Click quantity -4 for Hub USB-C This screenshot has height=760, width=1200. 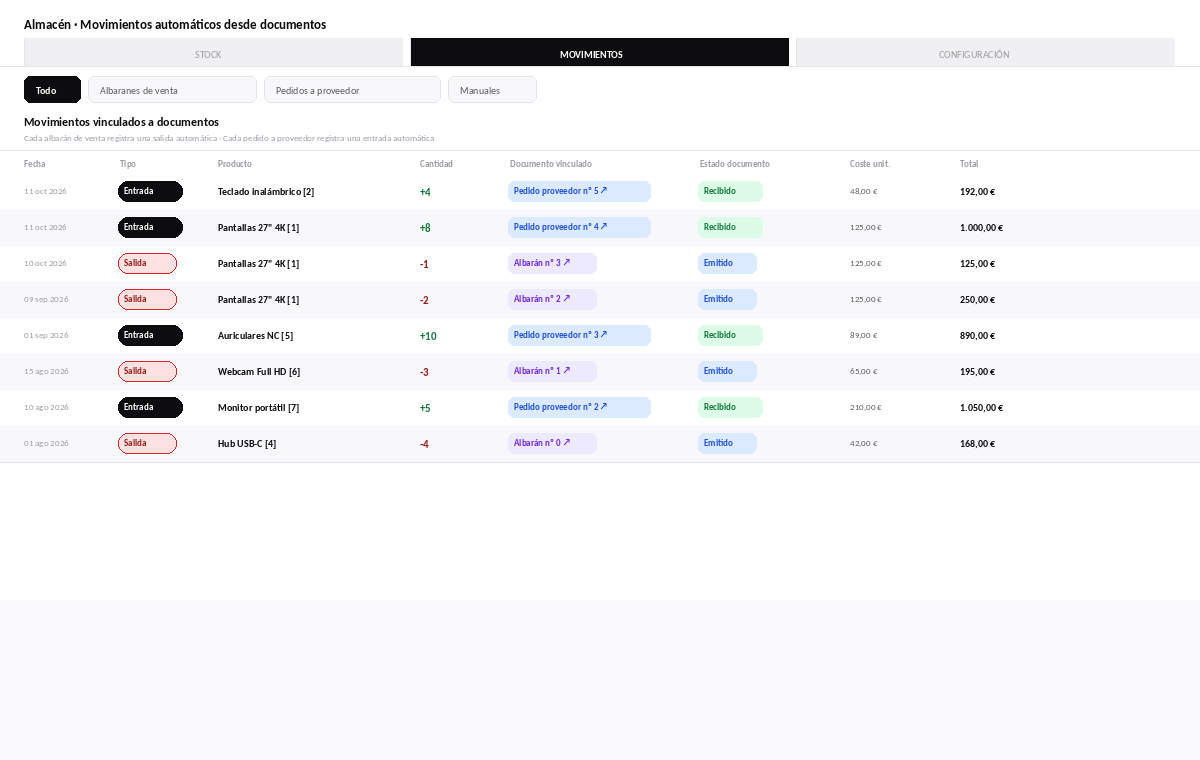pyautogui.click(x=424, y=444)
